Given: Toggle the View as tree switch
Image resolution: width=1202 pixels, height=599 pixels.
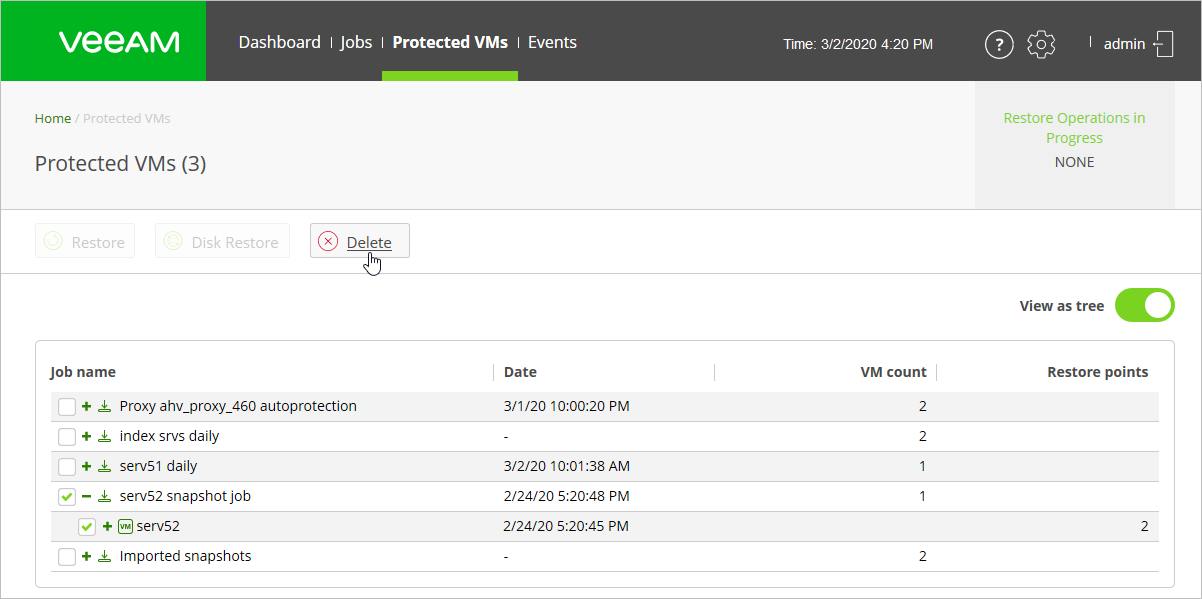Looking at the screenshot, I should click(x=1144, y=306).
